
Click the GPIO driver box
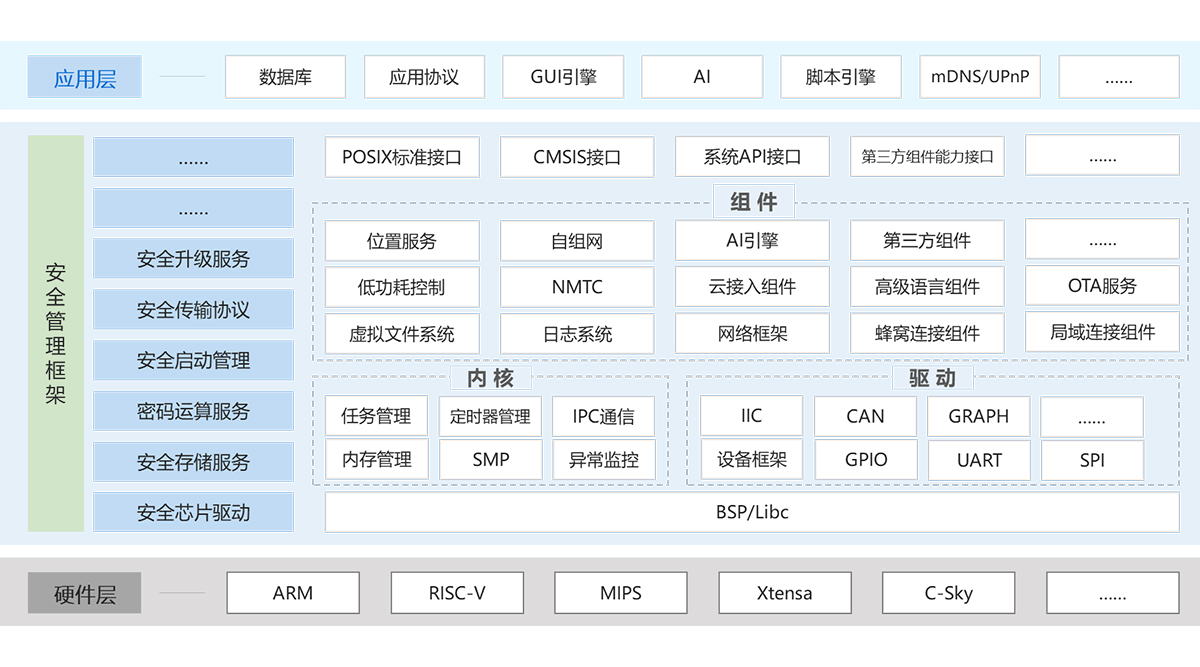(865, 460)
